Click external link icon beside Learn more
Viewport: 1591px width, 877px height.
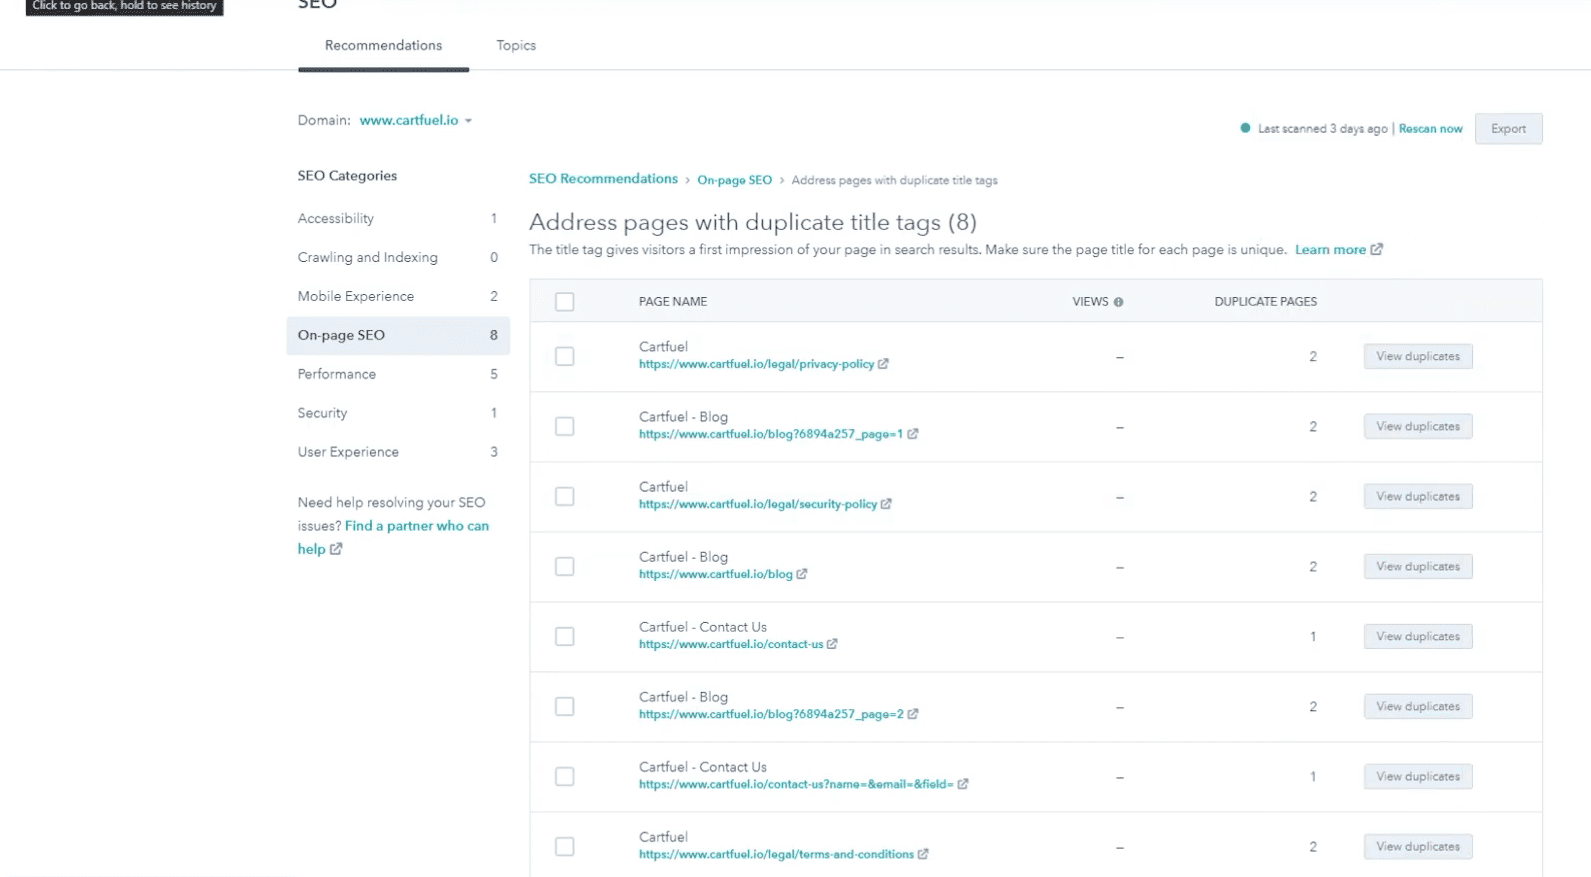(x=1377, y=249)
